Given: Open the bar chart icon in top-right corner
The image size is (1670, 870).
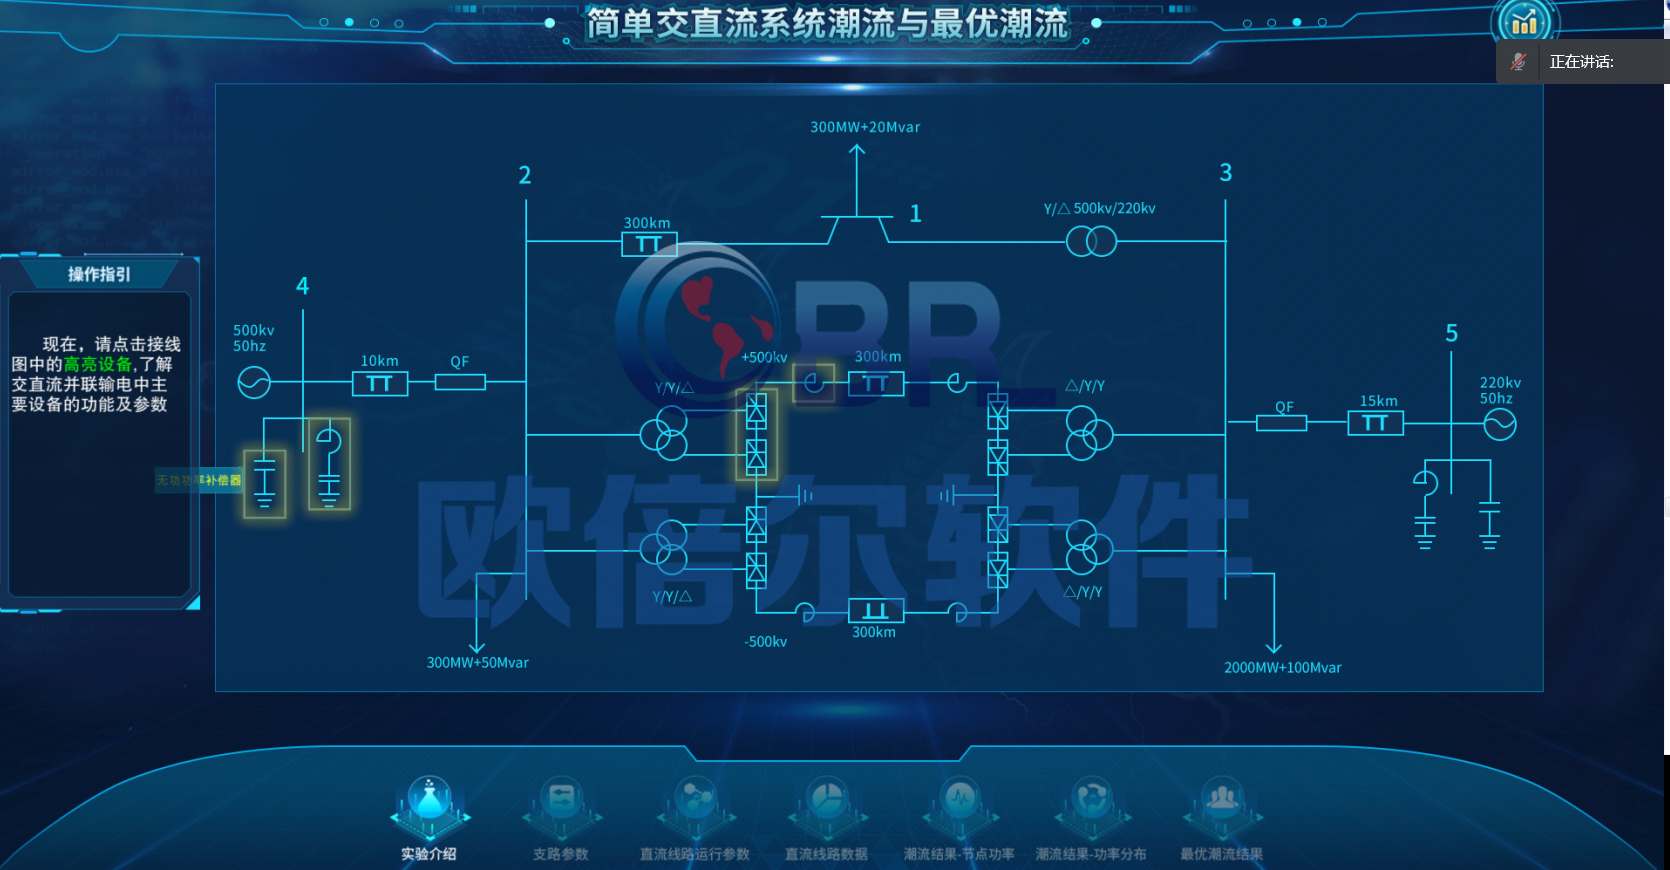Looking at the screenshot, I should tap(1524, 22).
